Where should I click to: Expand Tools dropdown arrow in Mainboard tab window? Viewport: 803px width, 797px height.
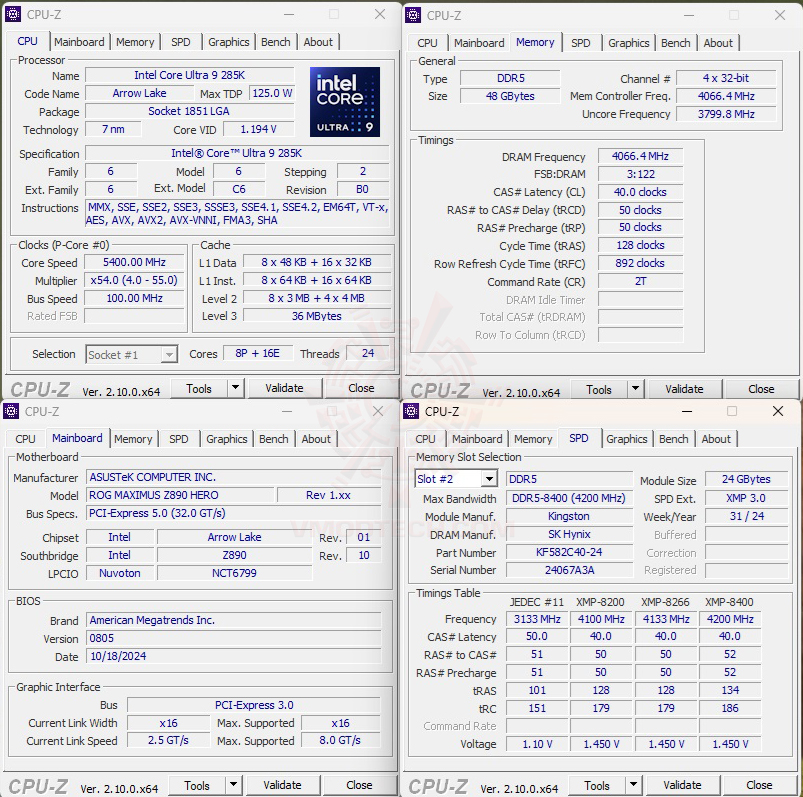(233, 784)
